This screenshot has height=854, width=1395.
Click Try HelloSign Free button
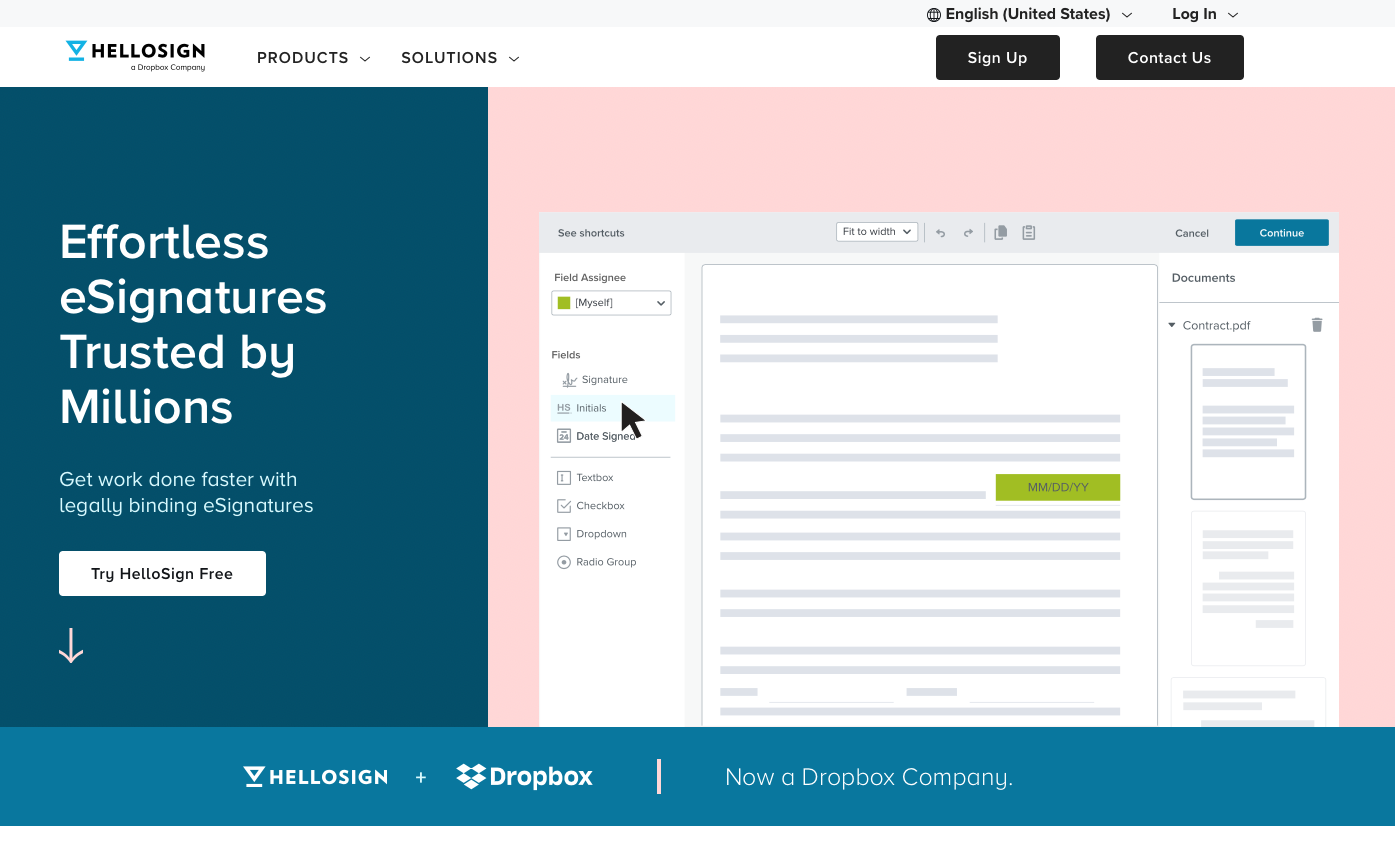point(162,573)
